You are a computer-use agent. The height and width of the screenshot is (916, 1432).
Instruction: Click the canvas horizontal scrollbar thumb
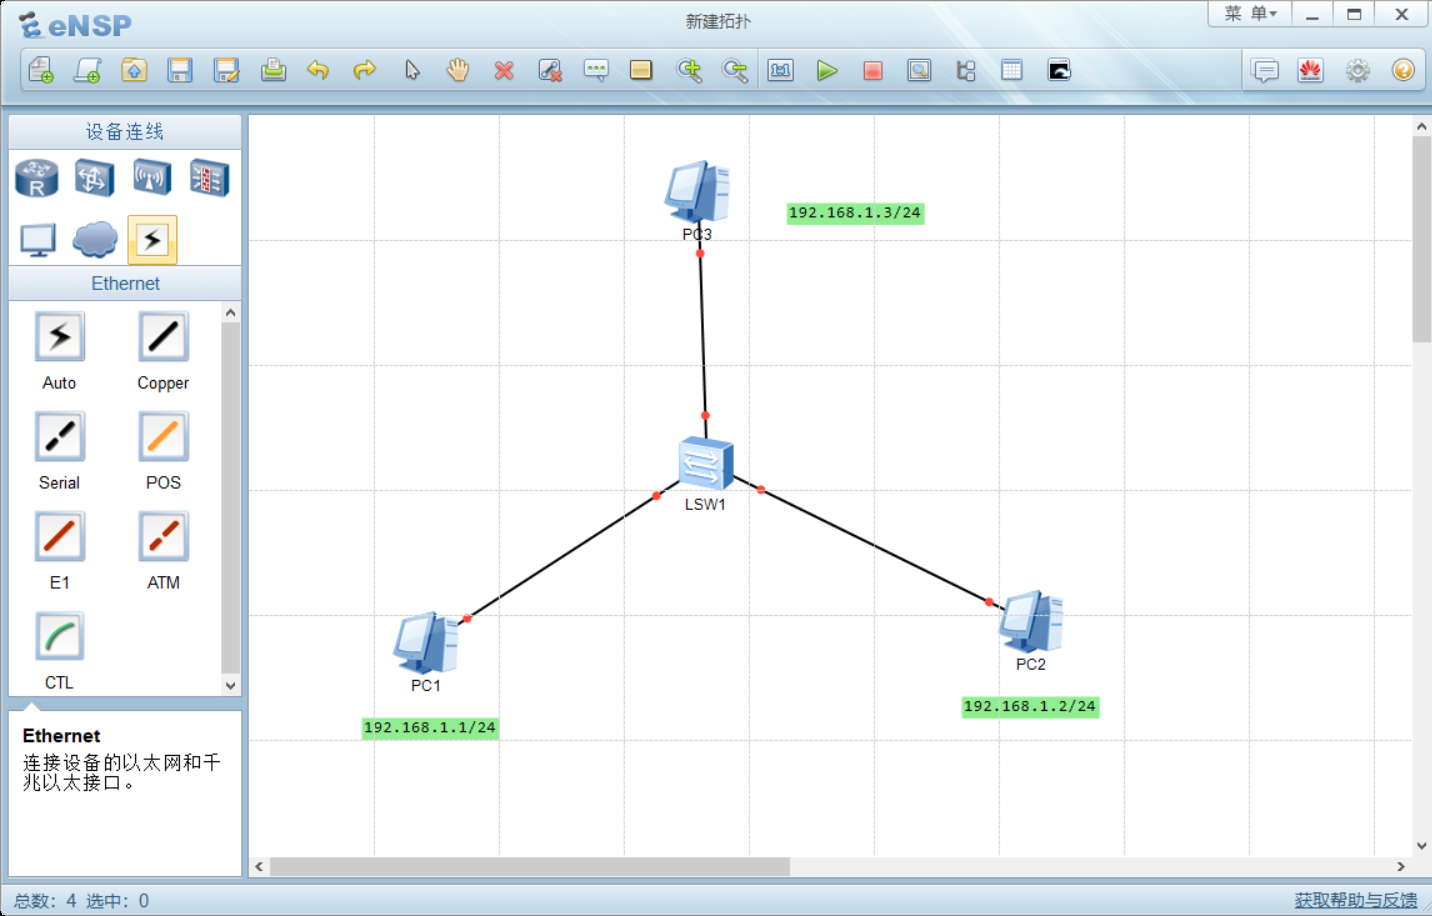(x=530, y=866)
